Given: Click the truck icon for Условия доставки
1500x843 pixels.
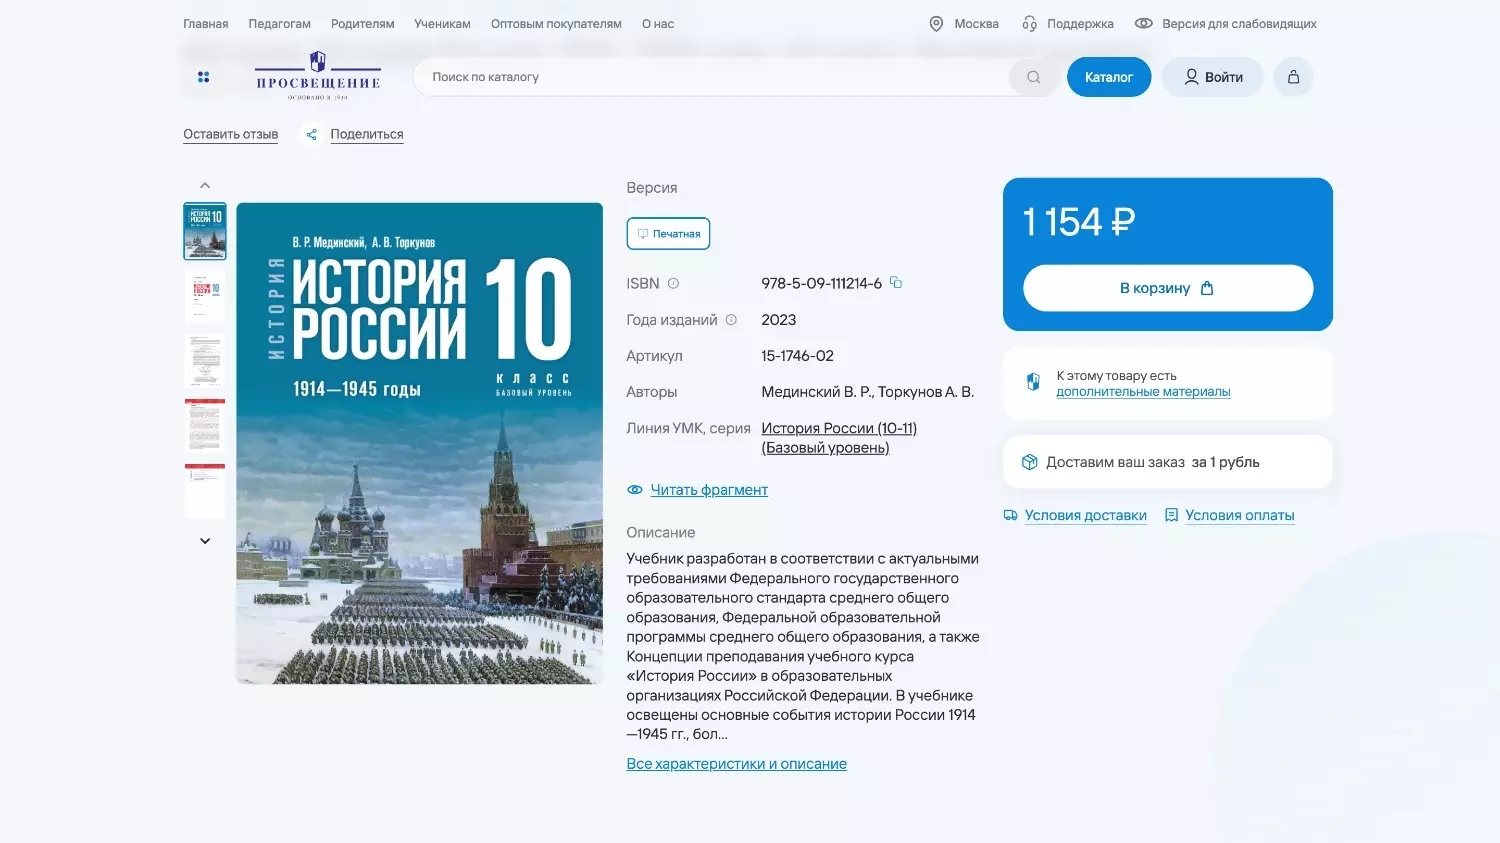Looking at the screenshot, I should (x=1010, y=515).
